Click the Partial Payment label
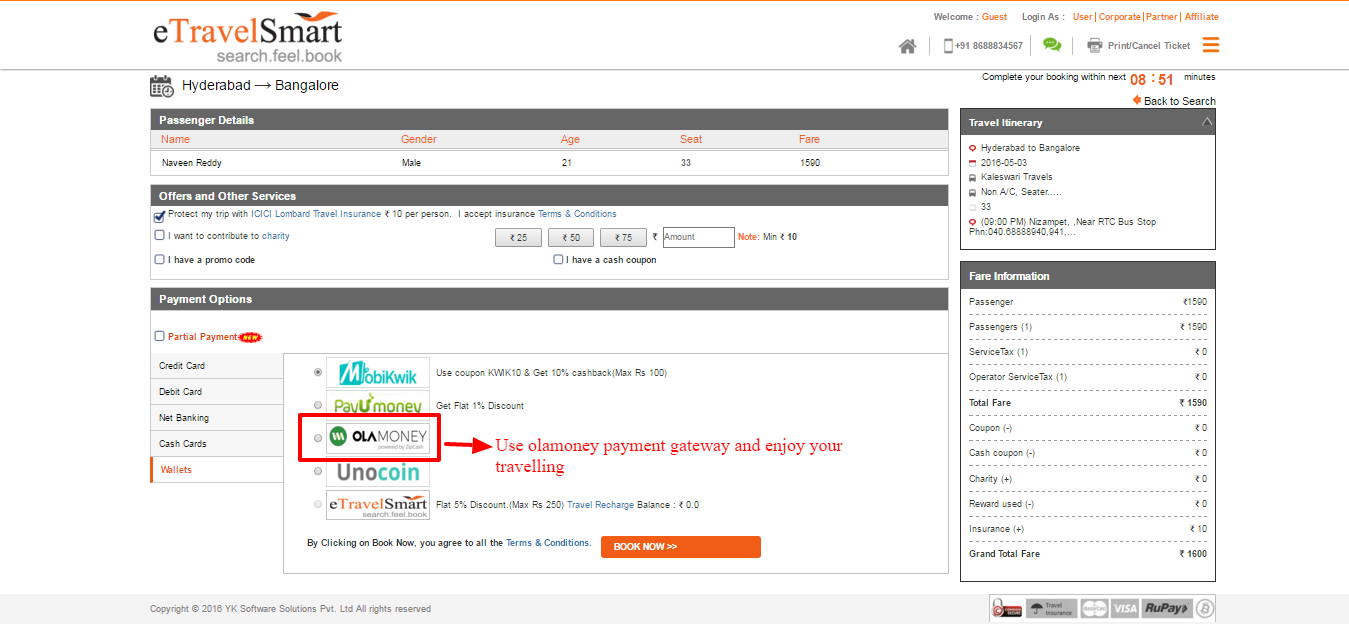 [203, 337]
